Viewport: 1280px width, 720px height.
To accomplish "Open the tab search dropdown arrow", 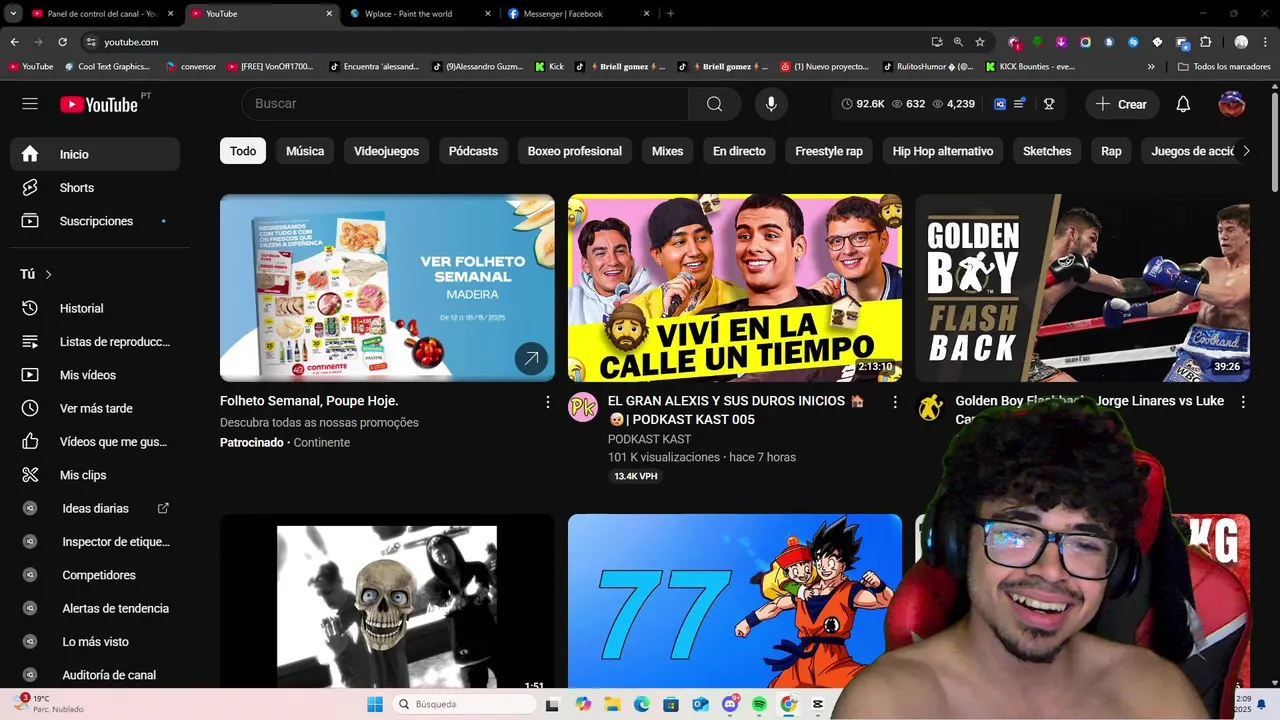I will point(13,14).
